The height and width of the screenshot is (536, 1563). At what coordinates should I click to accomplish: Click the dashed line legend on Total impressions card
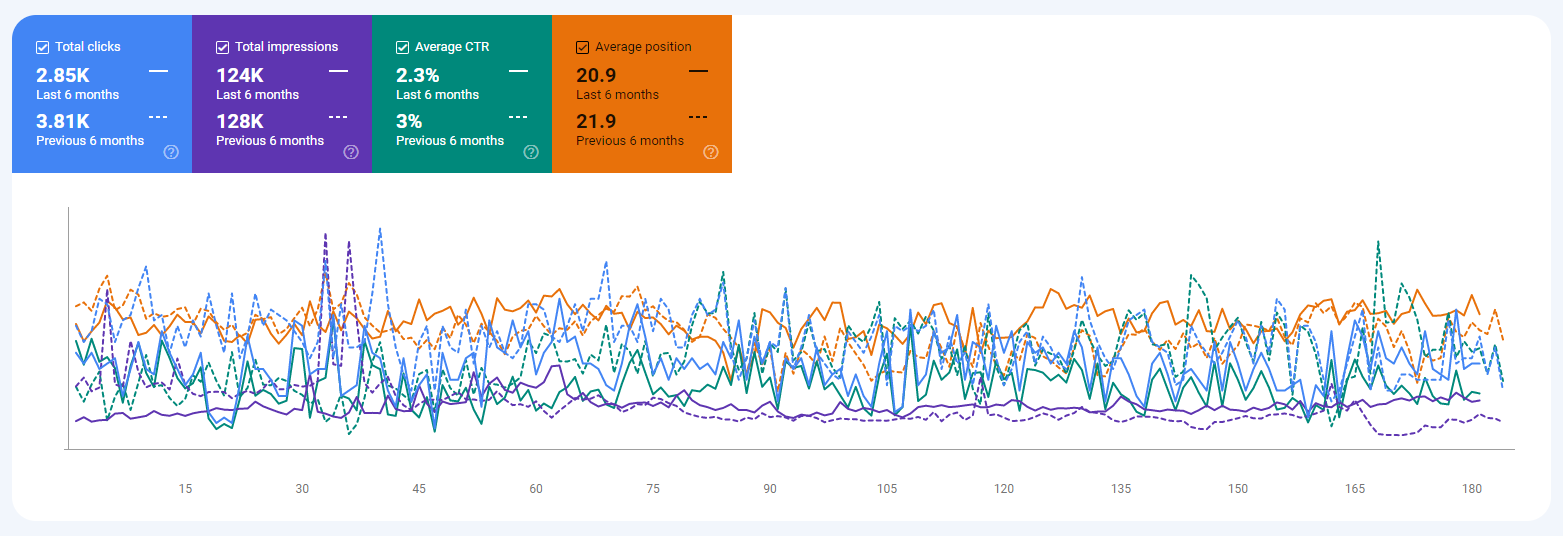pos(338,117)
